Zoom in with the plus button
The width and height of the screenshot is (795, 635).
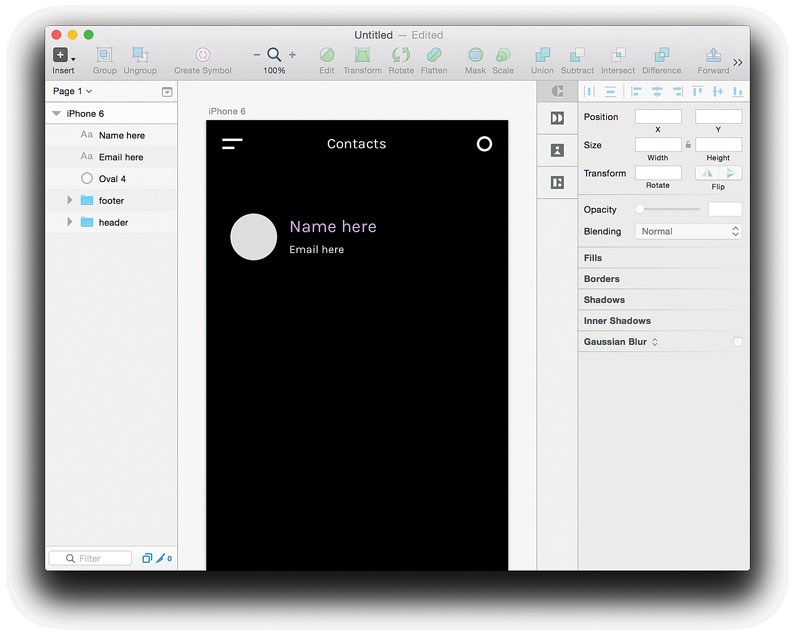(x=292, y=55)
